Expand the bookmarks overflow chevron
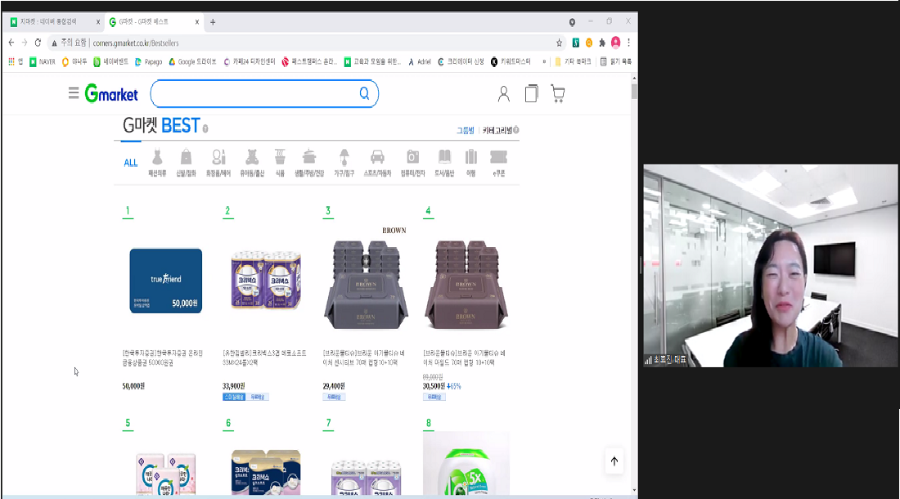The height and width of the screenshot is (499, 900). (544, 61)
